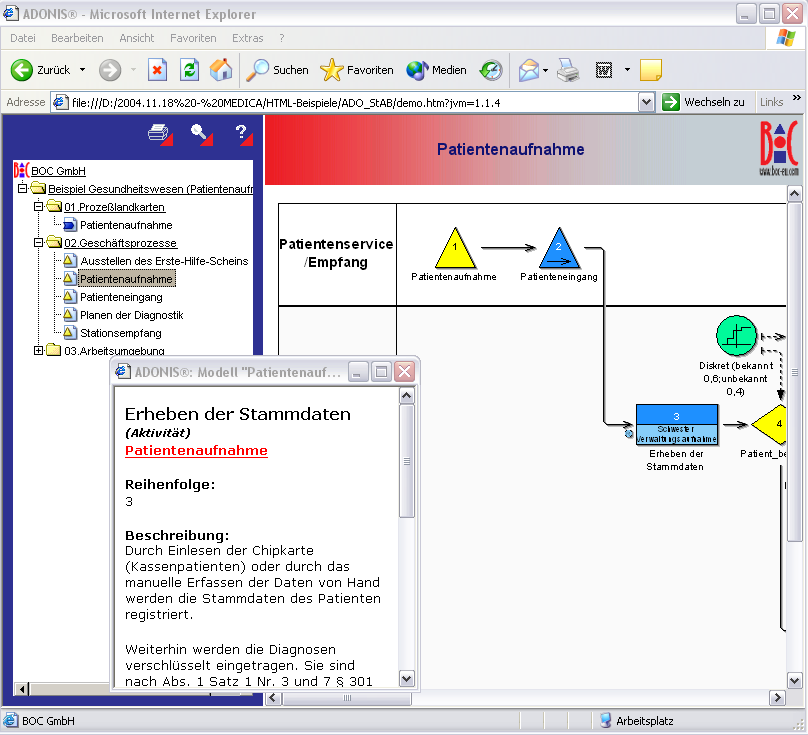808x735 pixels.
Task: Click diagram vertical scrollbar down arrow
Action: pyautogui.click(x=795, y=681)
